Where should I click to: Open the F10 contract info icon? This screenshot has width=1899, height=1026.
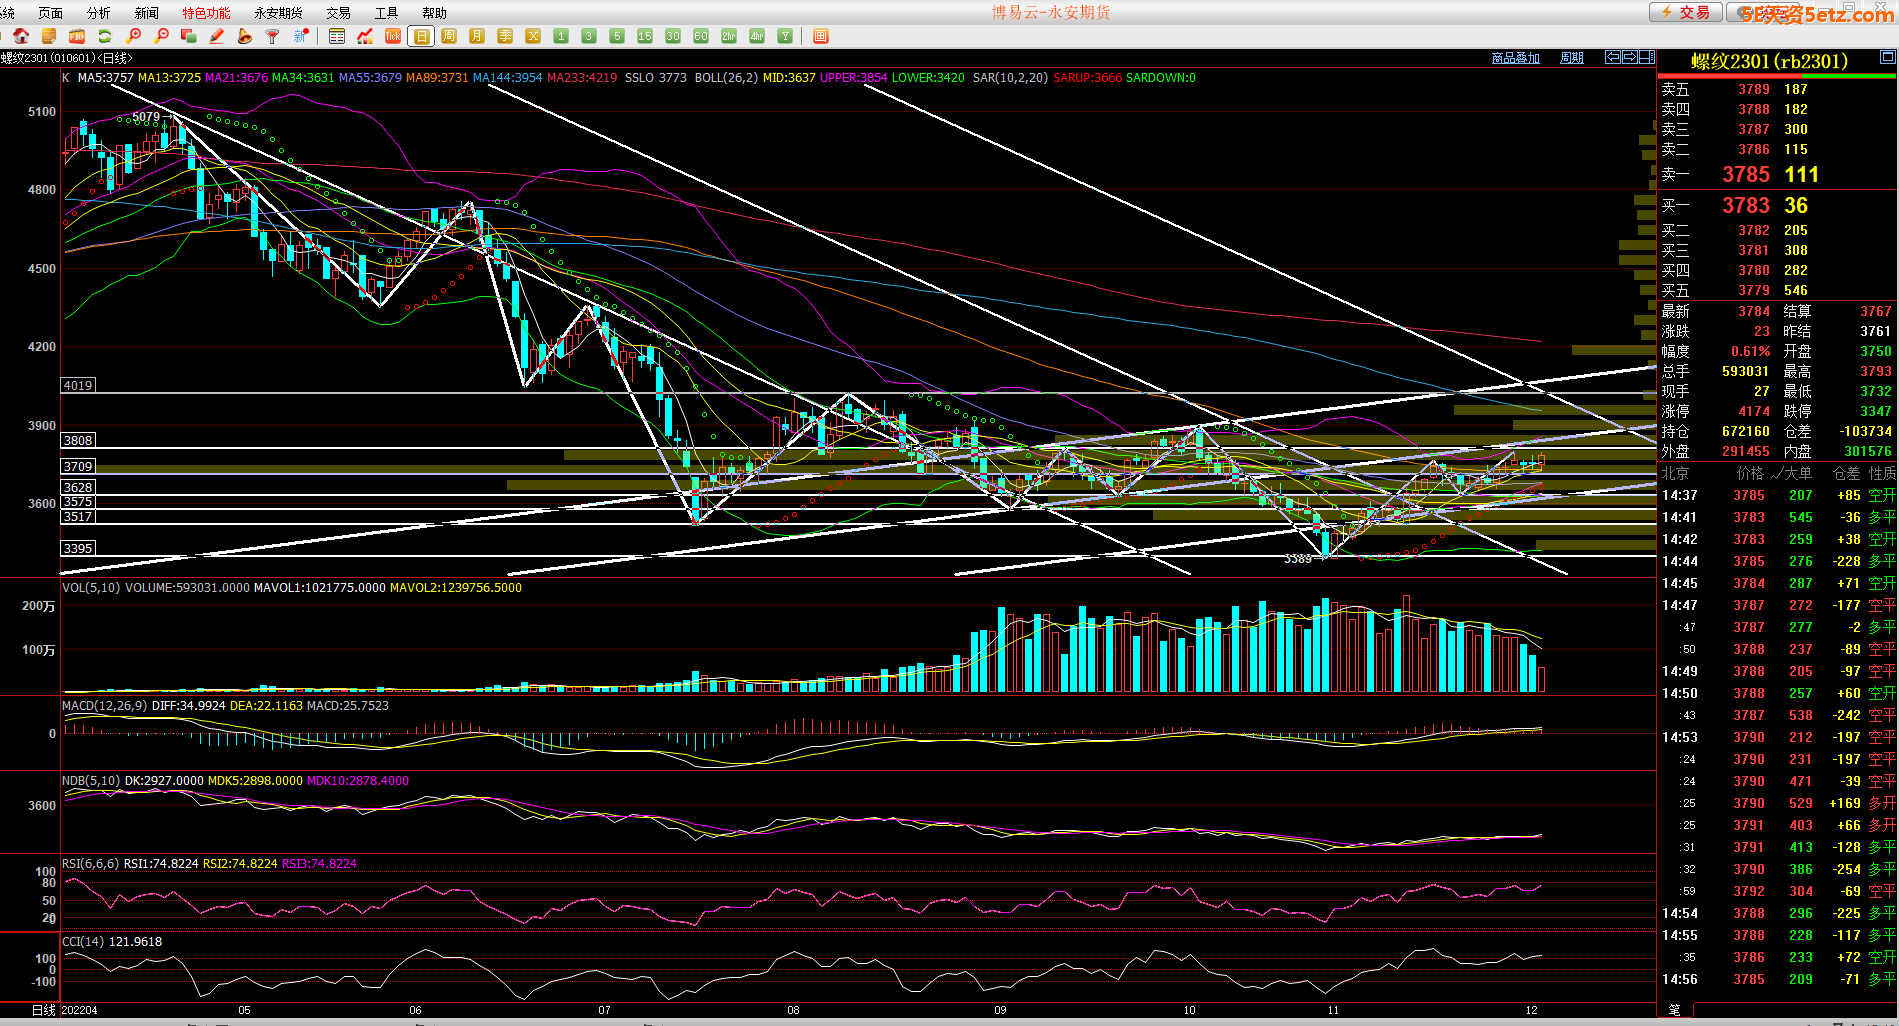point(76,36)
